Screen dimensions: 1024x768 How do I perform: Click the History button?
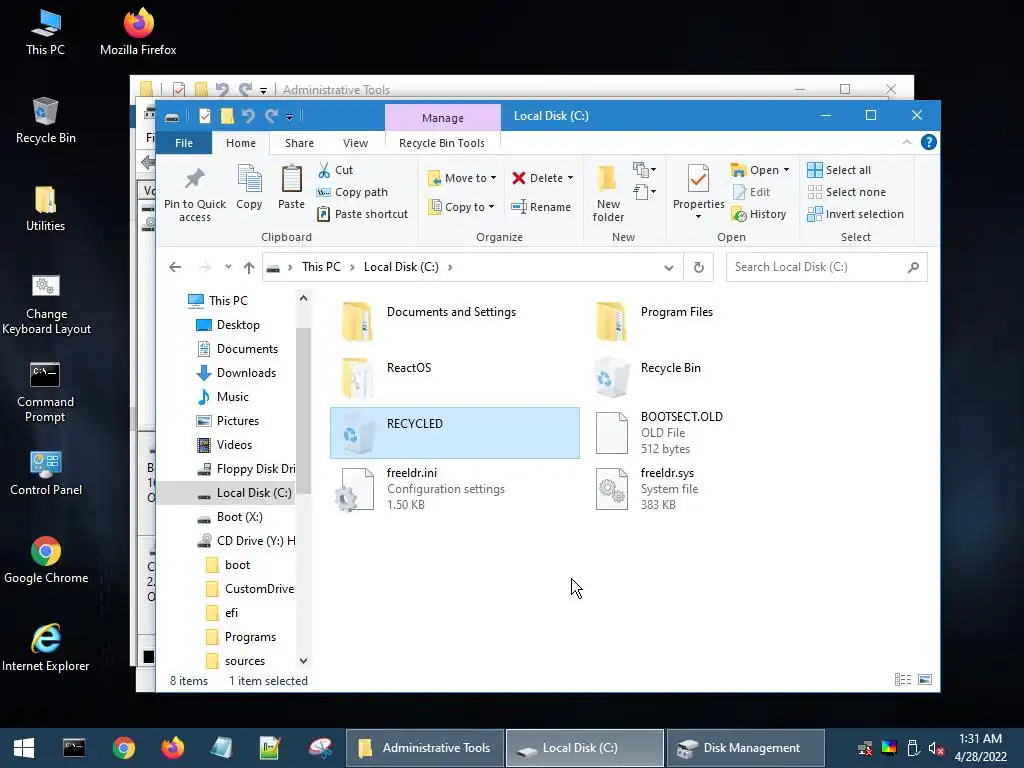(759, 214)
